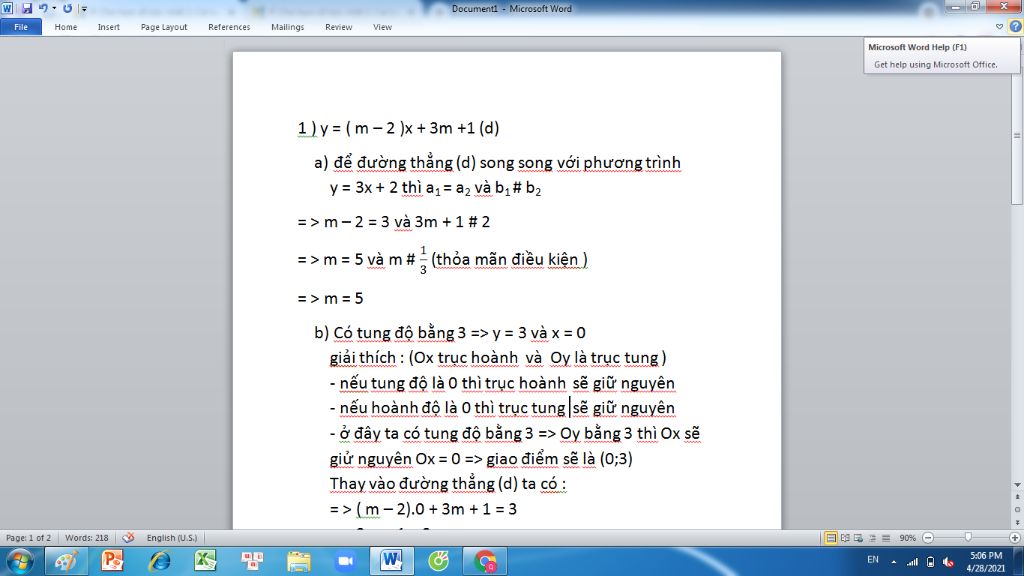Image resolution: width=1024 pixels, height=576 pixels.
Task: Click the EN input language indicator
Action: click(x=872, y=560)
